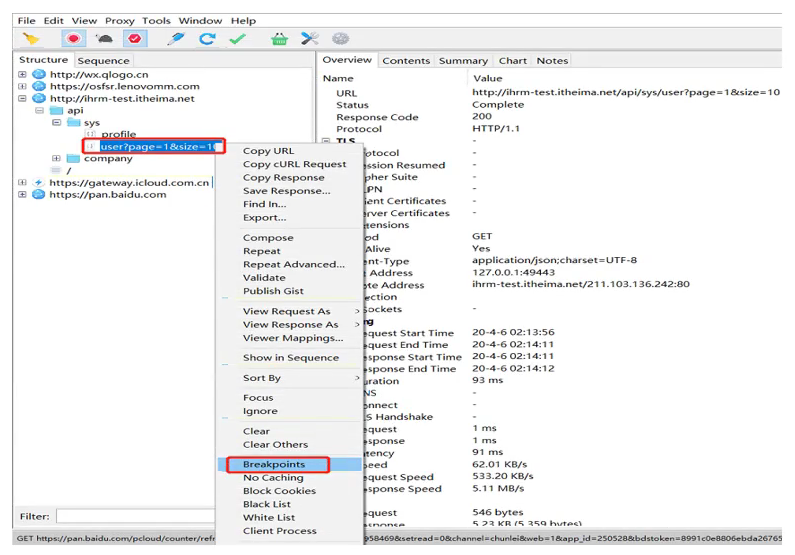Screen dimensions: 795x555
Task: Click the ihrm-test.itheima.net globe icon
Action: pos(39,98)
